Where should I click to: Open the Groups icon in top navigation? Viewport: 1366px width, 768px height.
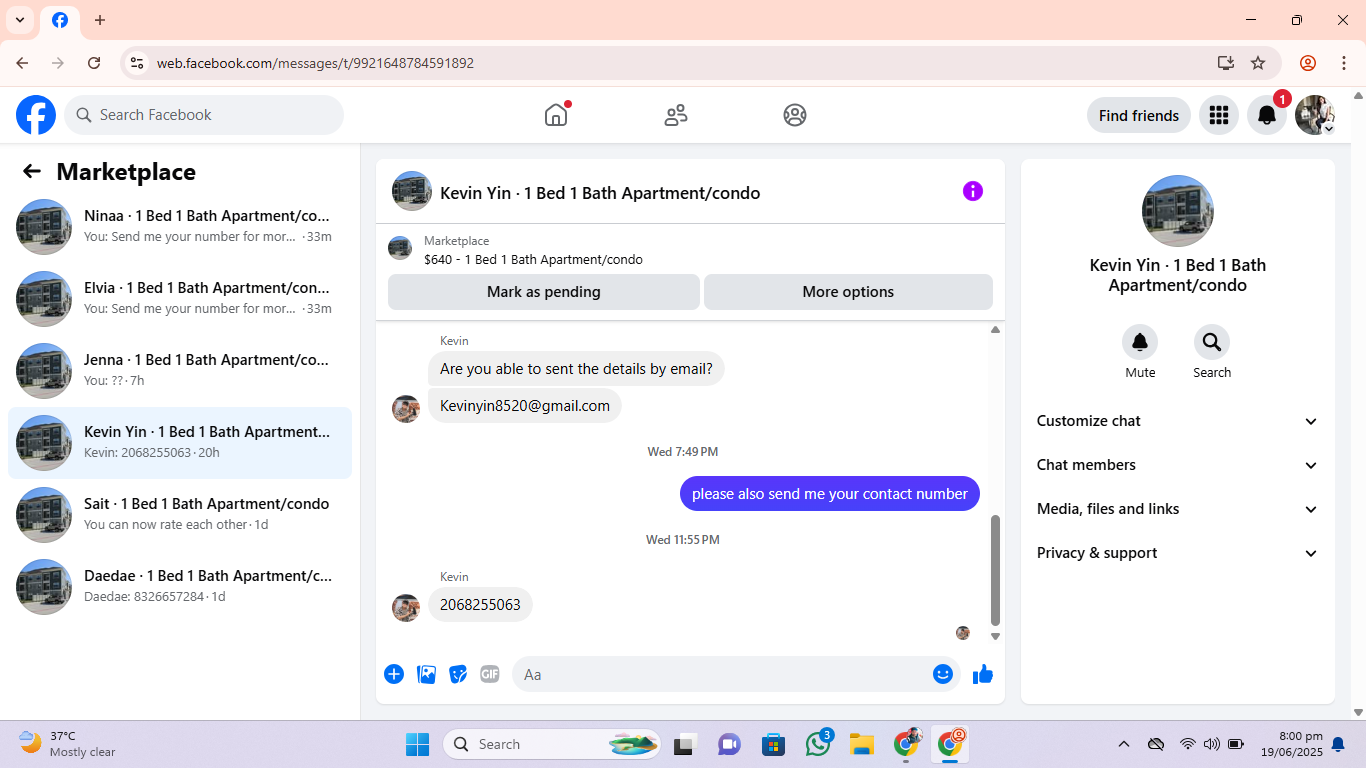coord(795,115)
